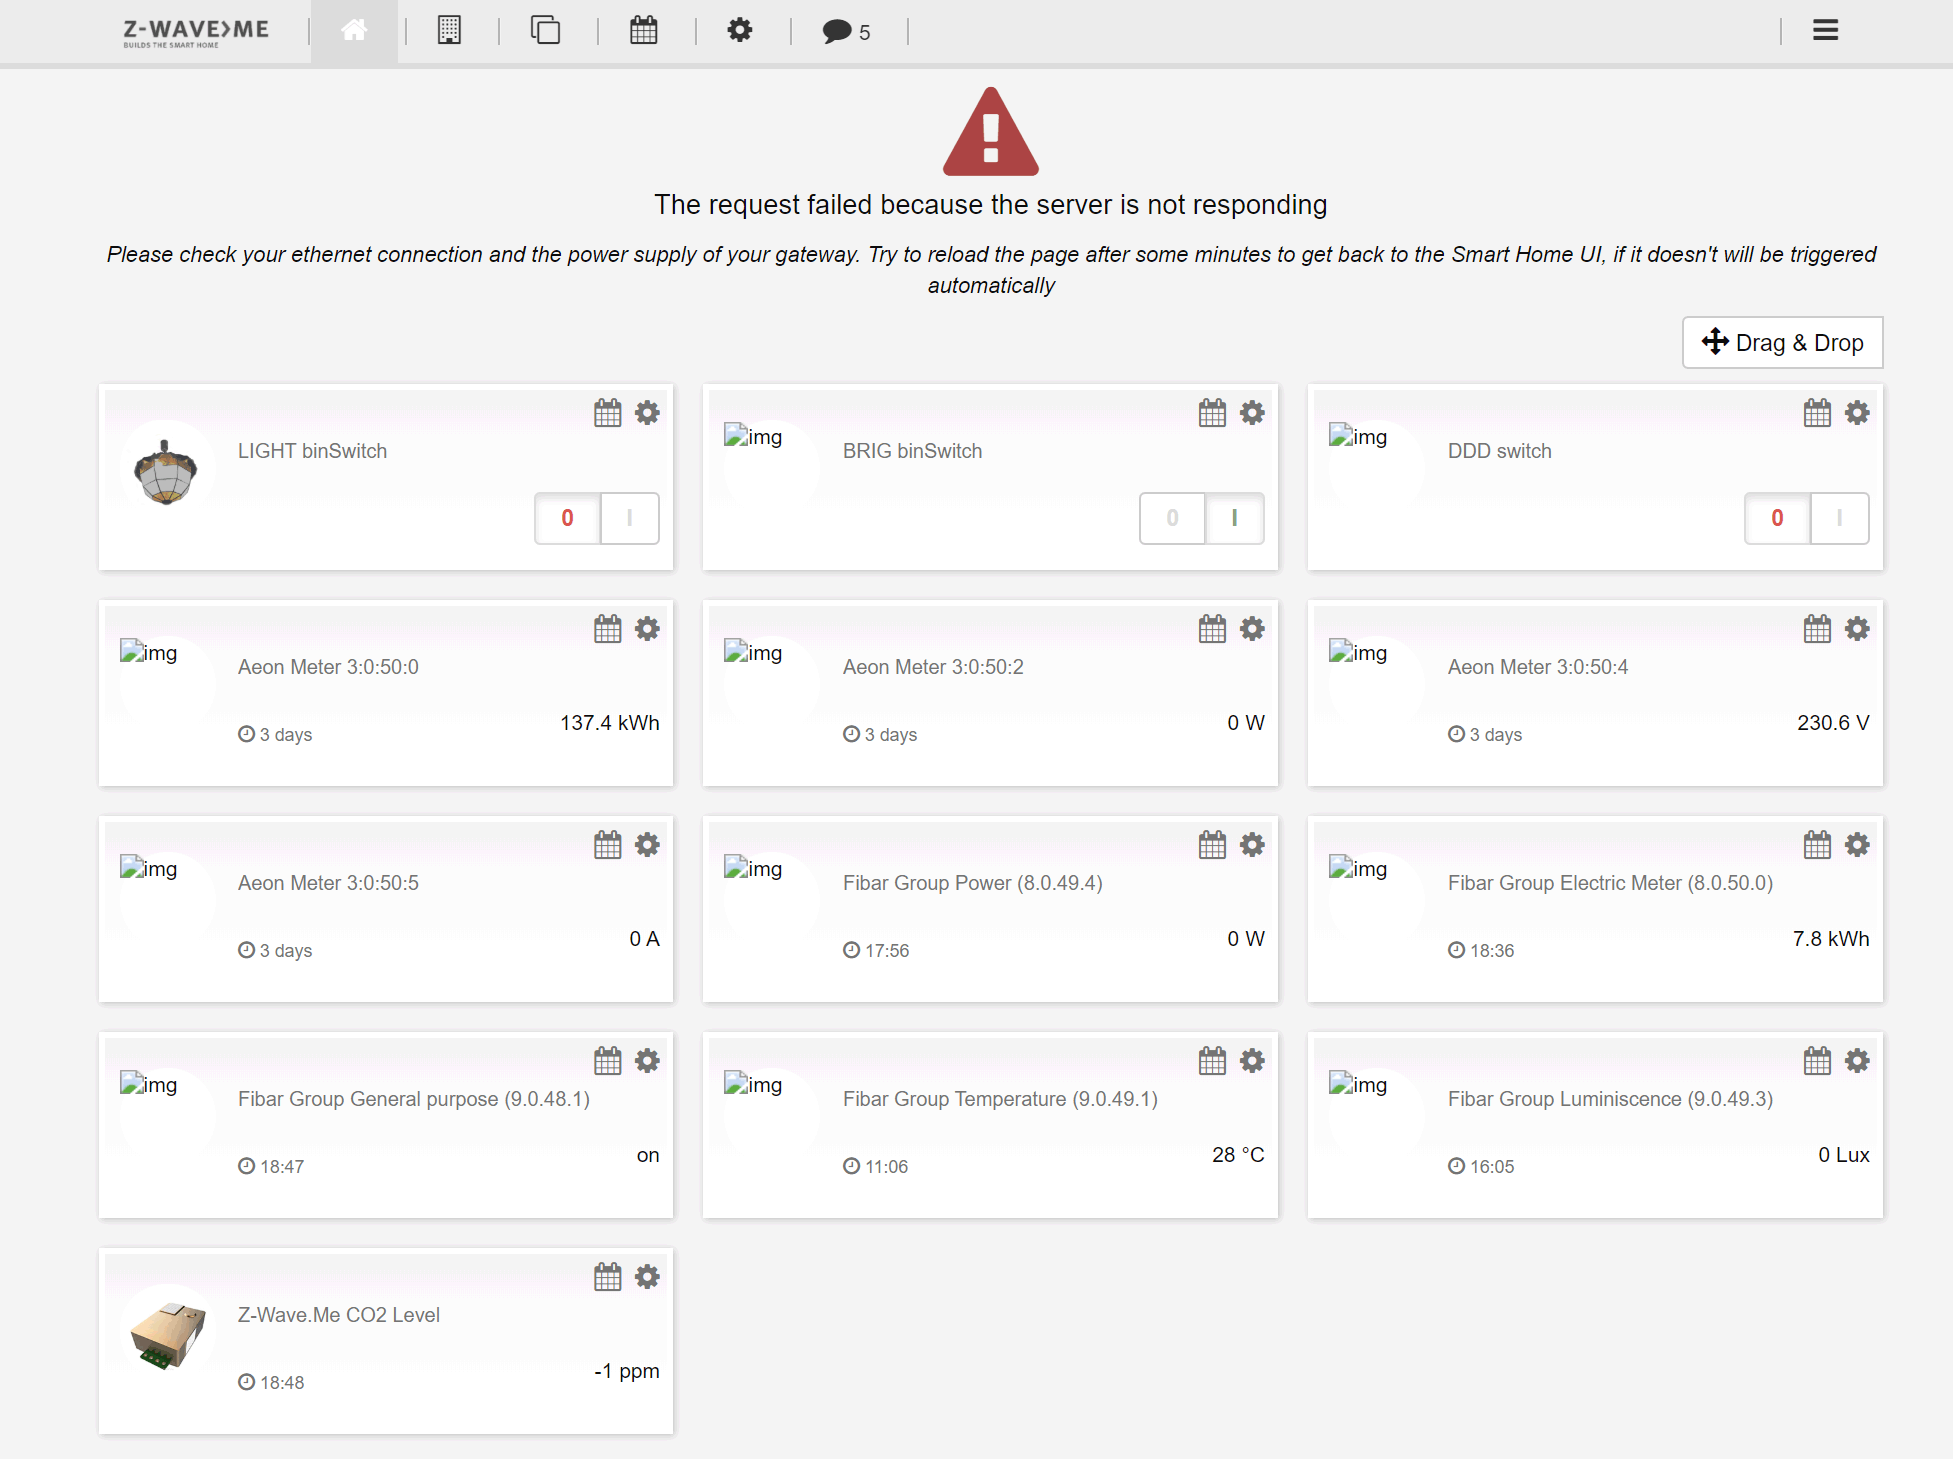Viewport: 1953px width, 1459px height.
Task: Click the LIGHT binSwitch lamp thumbnail
Action: [x=166, y=471]
